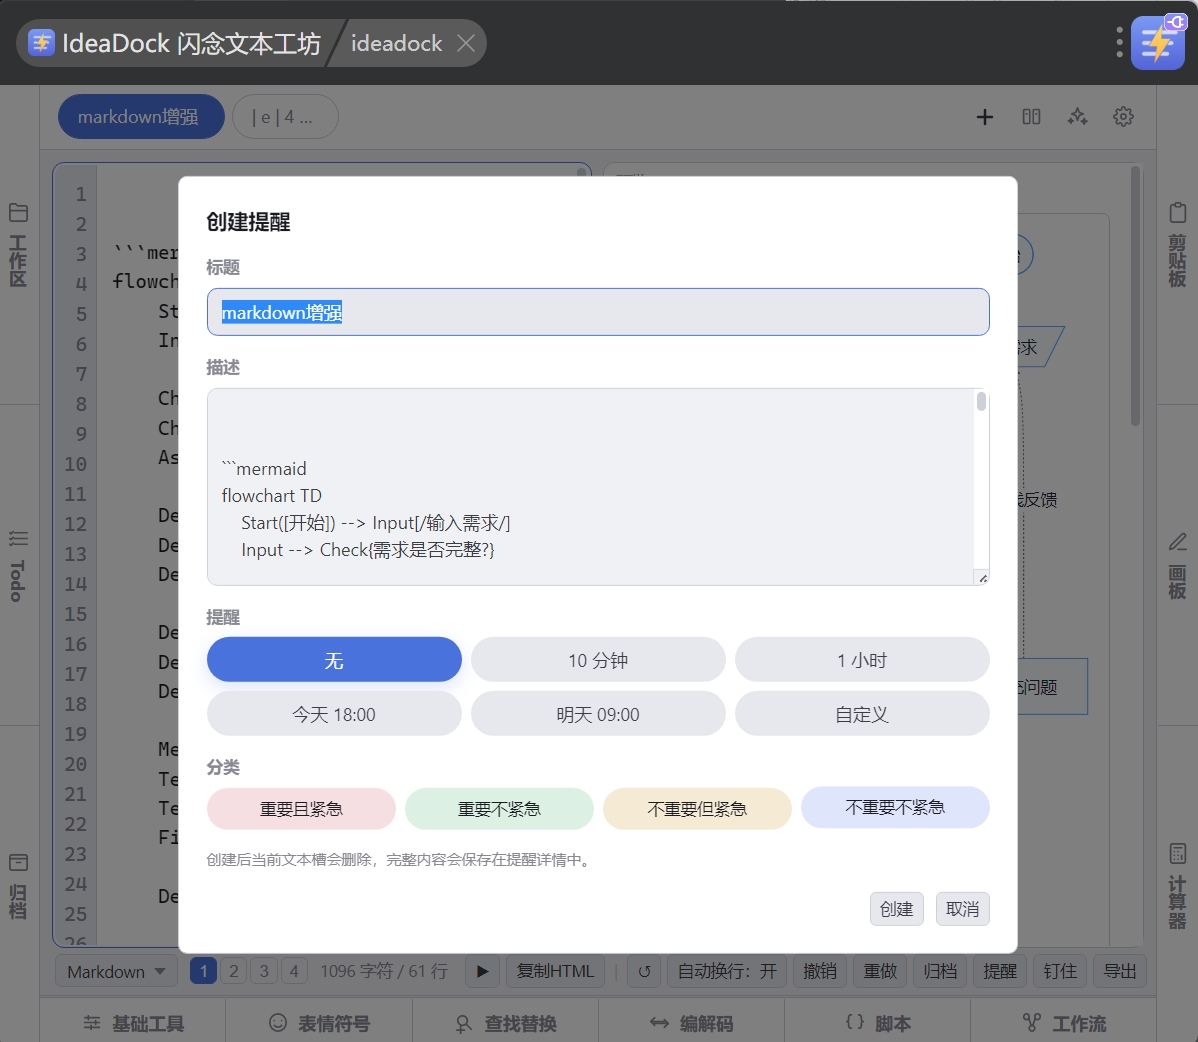Open the 画板 right panel
1198x1042 pixels.
(1177, 565)
